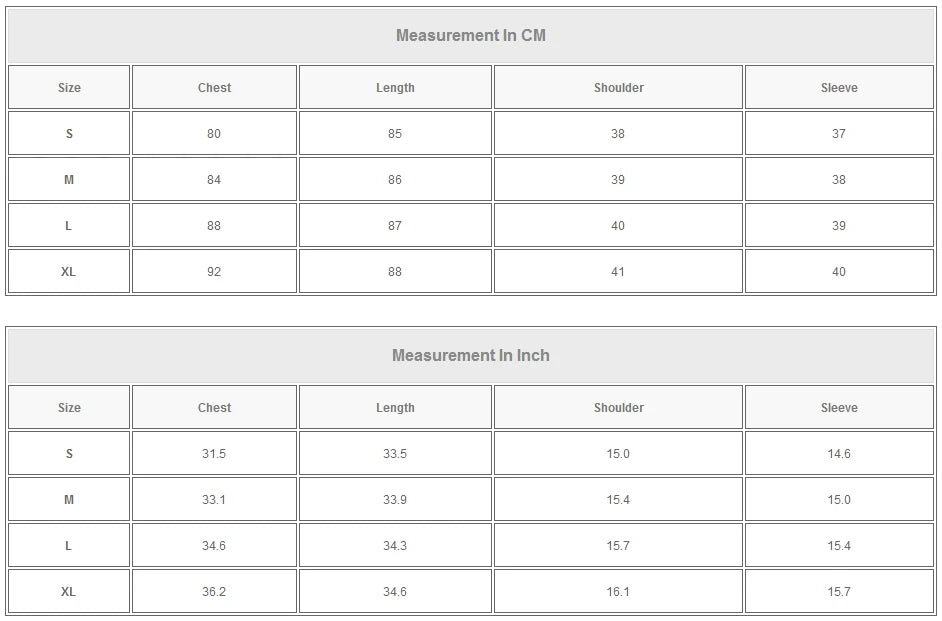Image resolution: width=942 pixels, height=621 pixels.
Task: Click the length value 86 for size M
Action: 395,180
